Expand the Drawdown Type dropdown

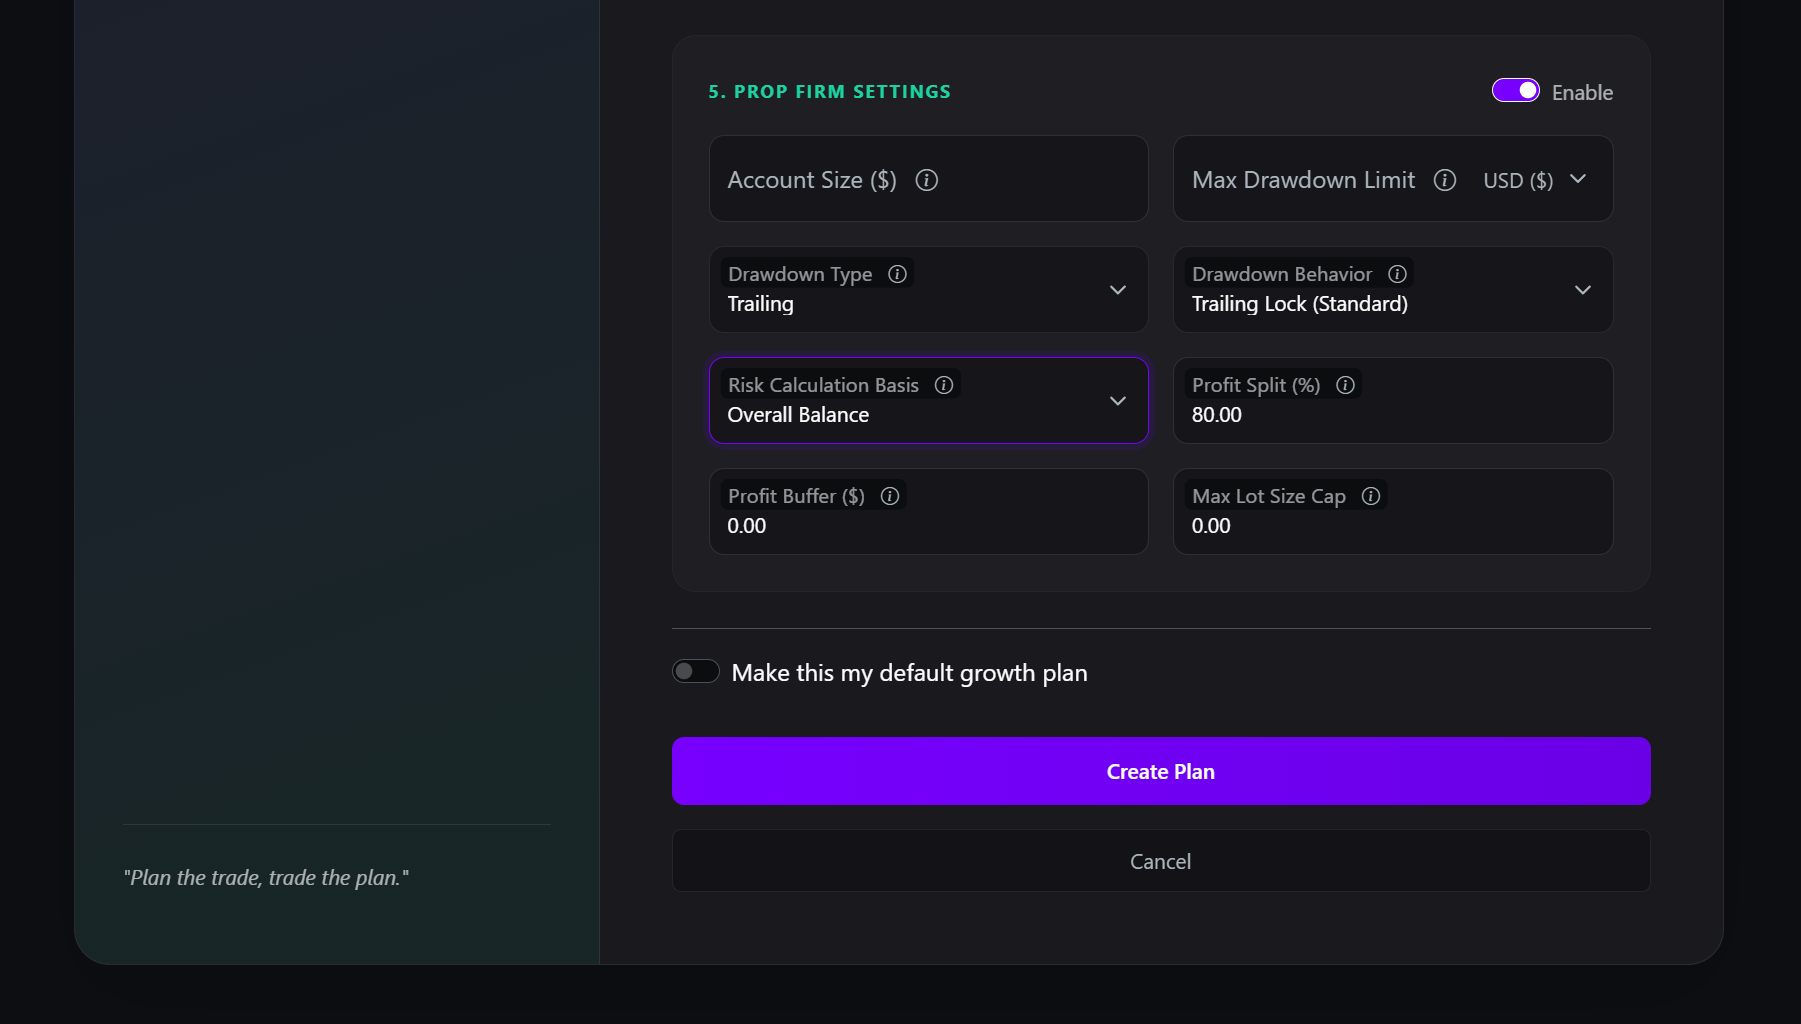click(x=1117, y=290)
